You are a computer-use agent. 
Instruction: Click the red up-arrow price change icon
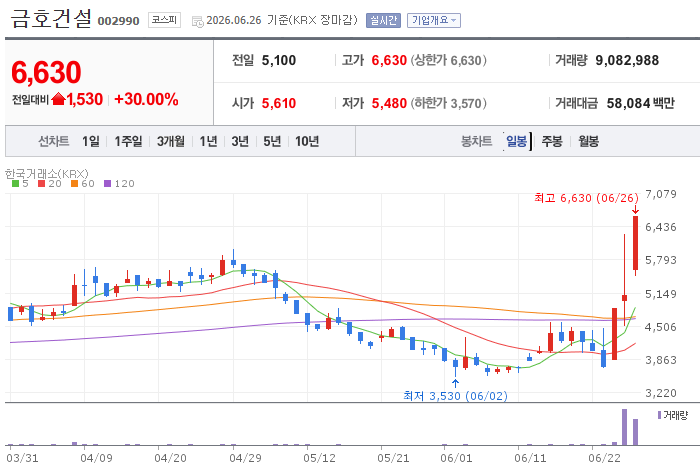(58, 99)
